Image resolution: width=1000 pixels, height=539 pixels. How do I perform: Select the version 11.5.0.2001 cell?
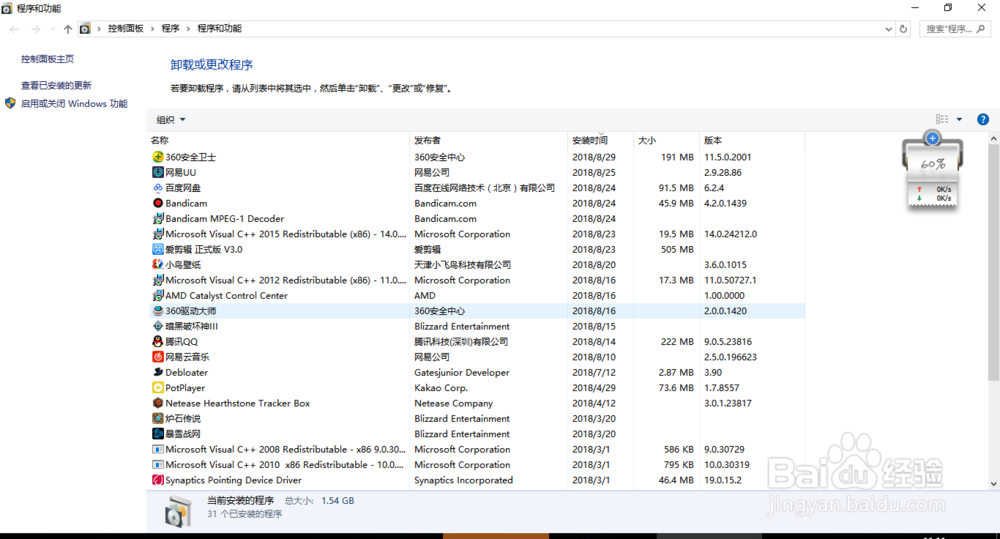728,157
